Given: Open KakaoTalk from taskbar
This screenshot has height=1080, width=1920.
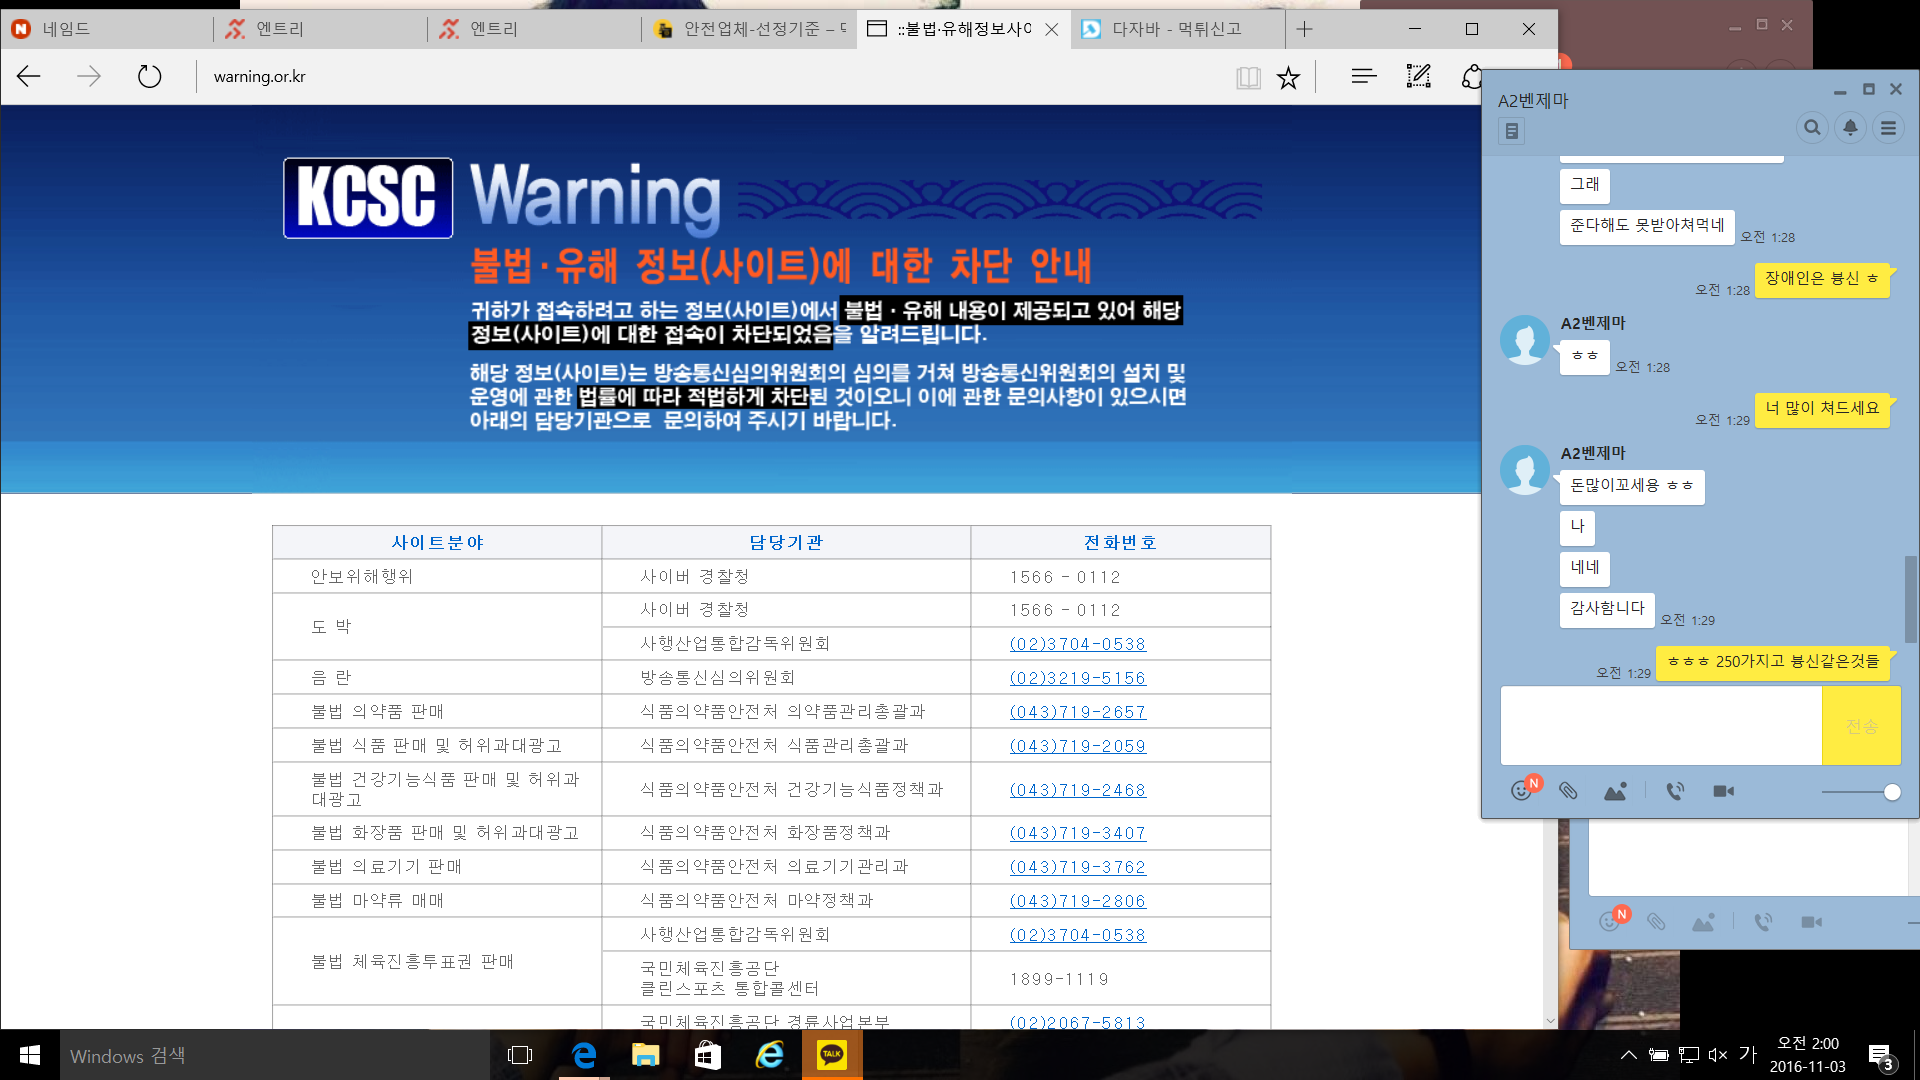Looking at the screenshot, I should click(x=832, y=1055).
